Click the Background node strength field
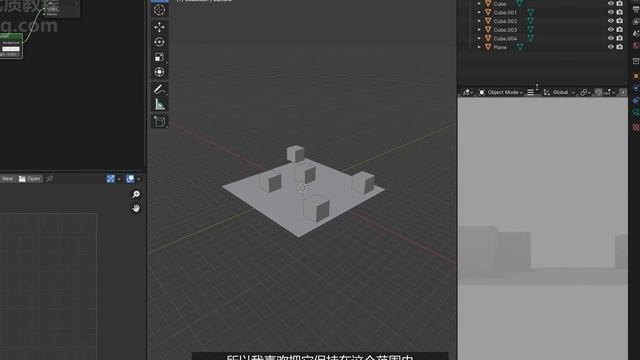This screenshot has height=360, width=640. coord(9,54)
